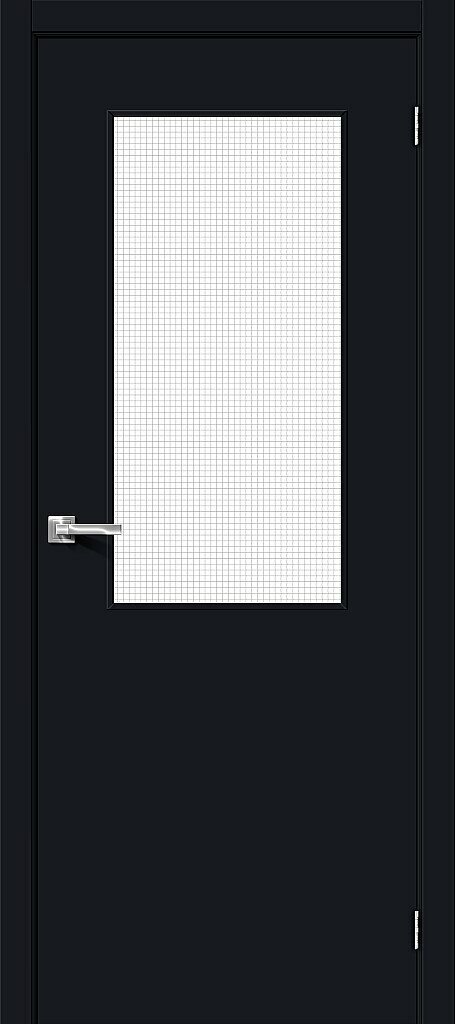This screenshot has height=1024, width=455.
Task: Select the bottom edge of glass bead
Action: 227,606
